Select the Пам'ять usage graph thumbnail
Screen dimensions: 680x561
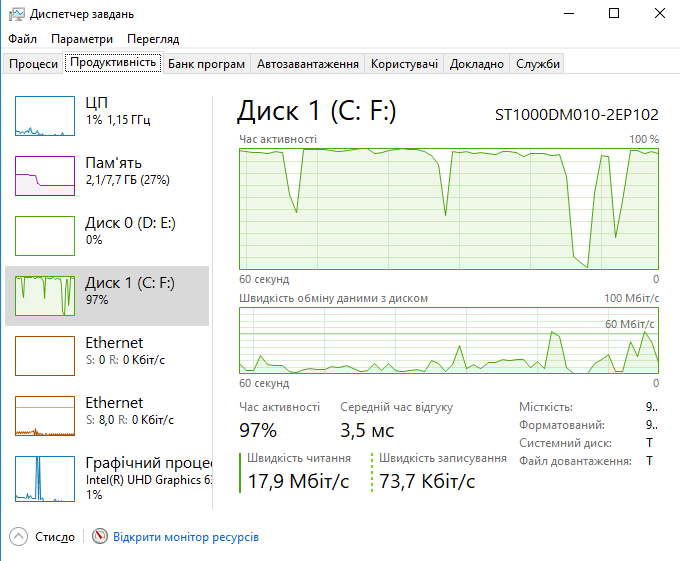[x=45, y=176]
